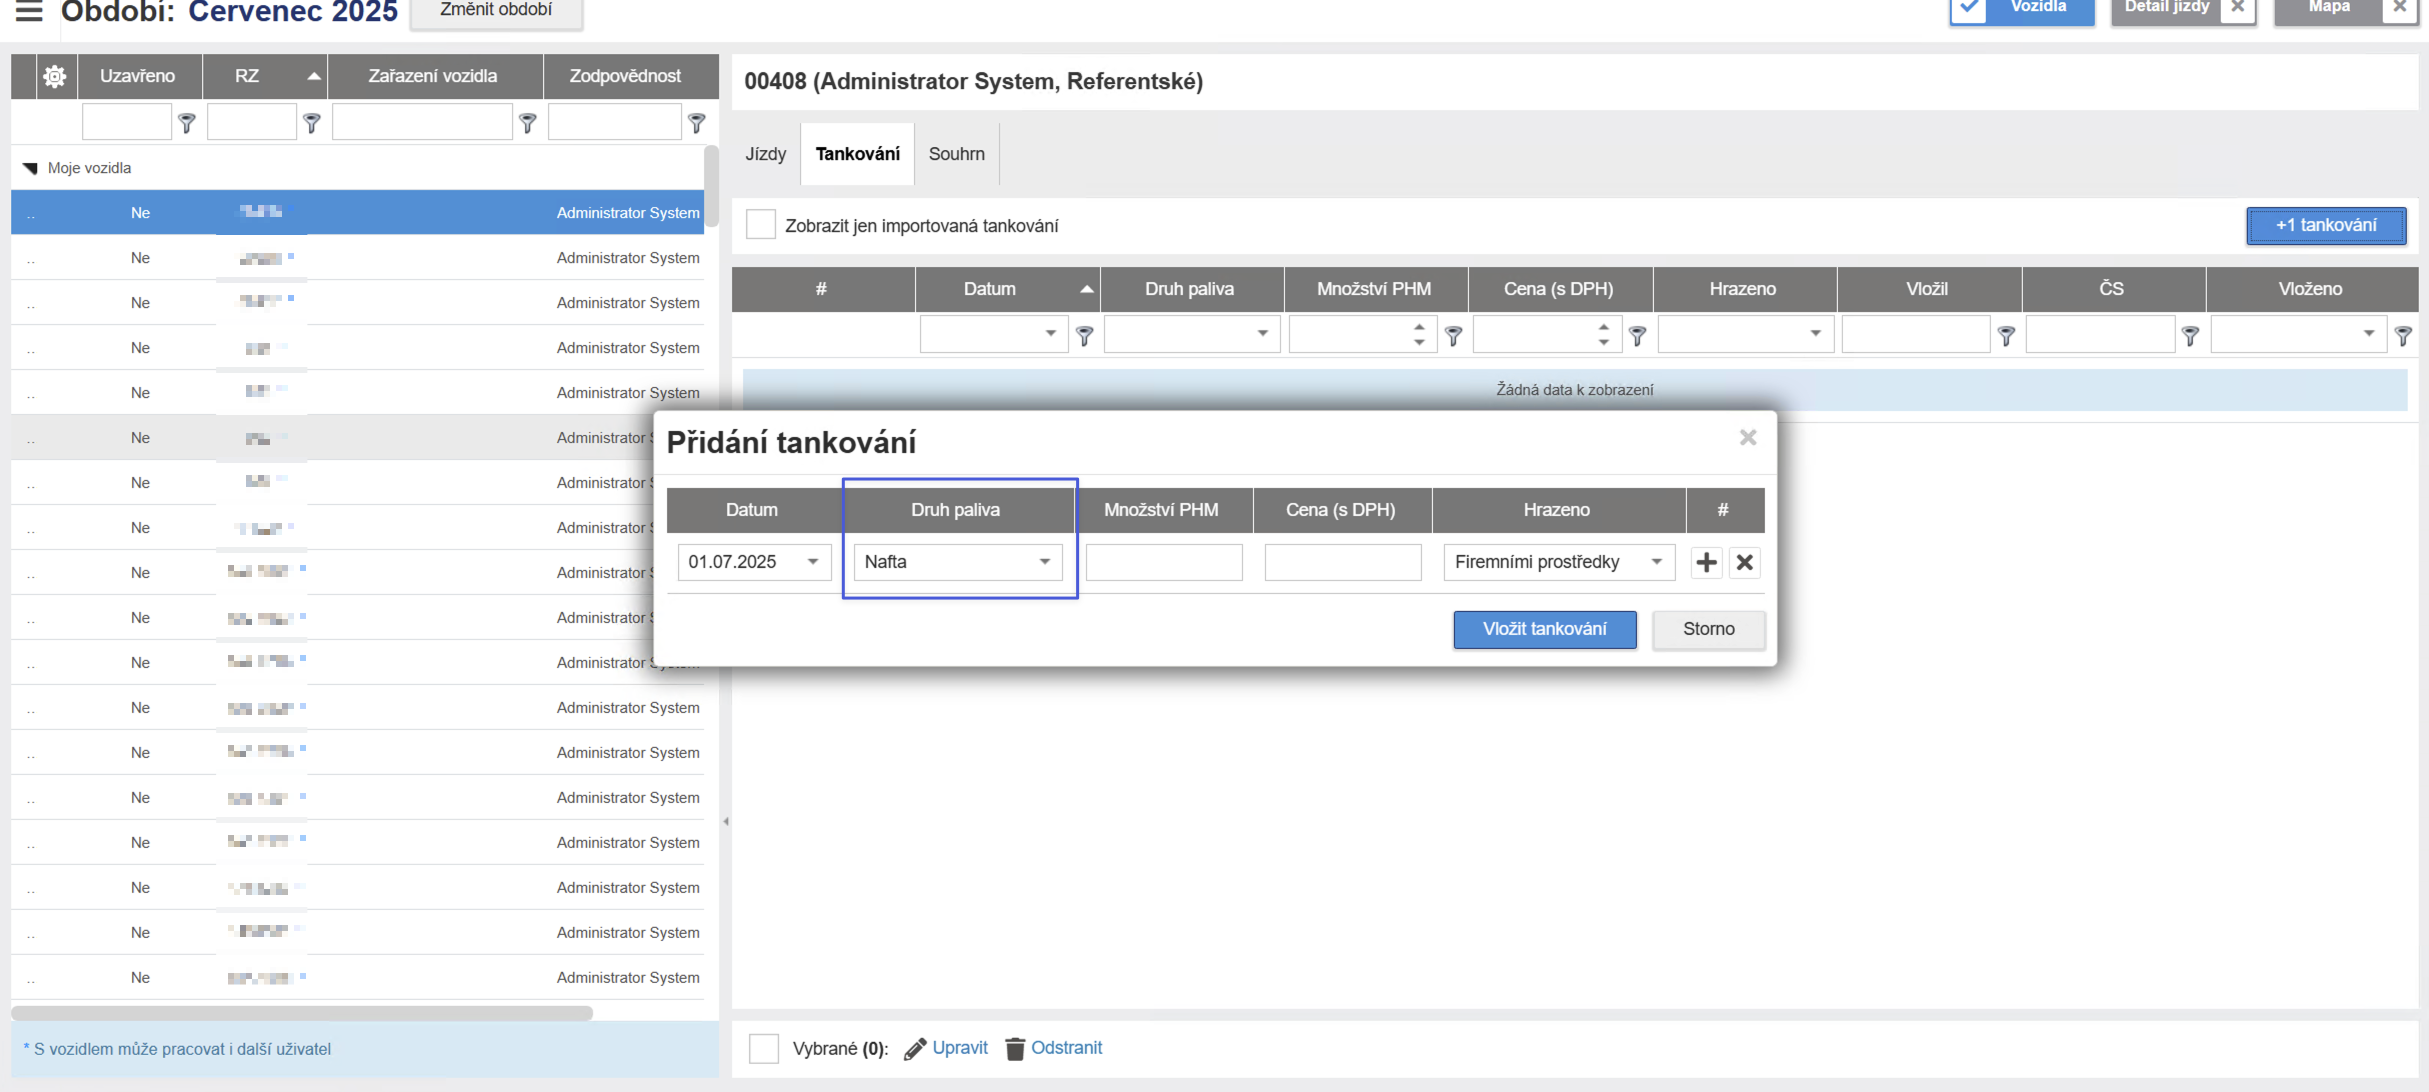Click the Vložit tankování button
The height and width of the screenshot is (1092, 2429).
pyautogui.click(x=1544, y=629)
